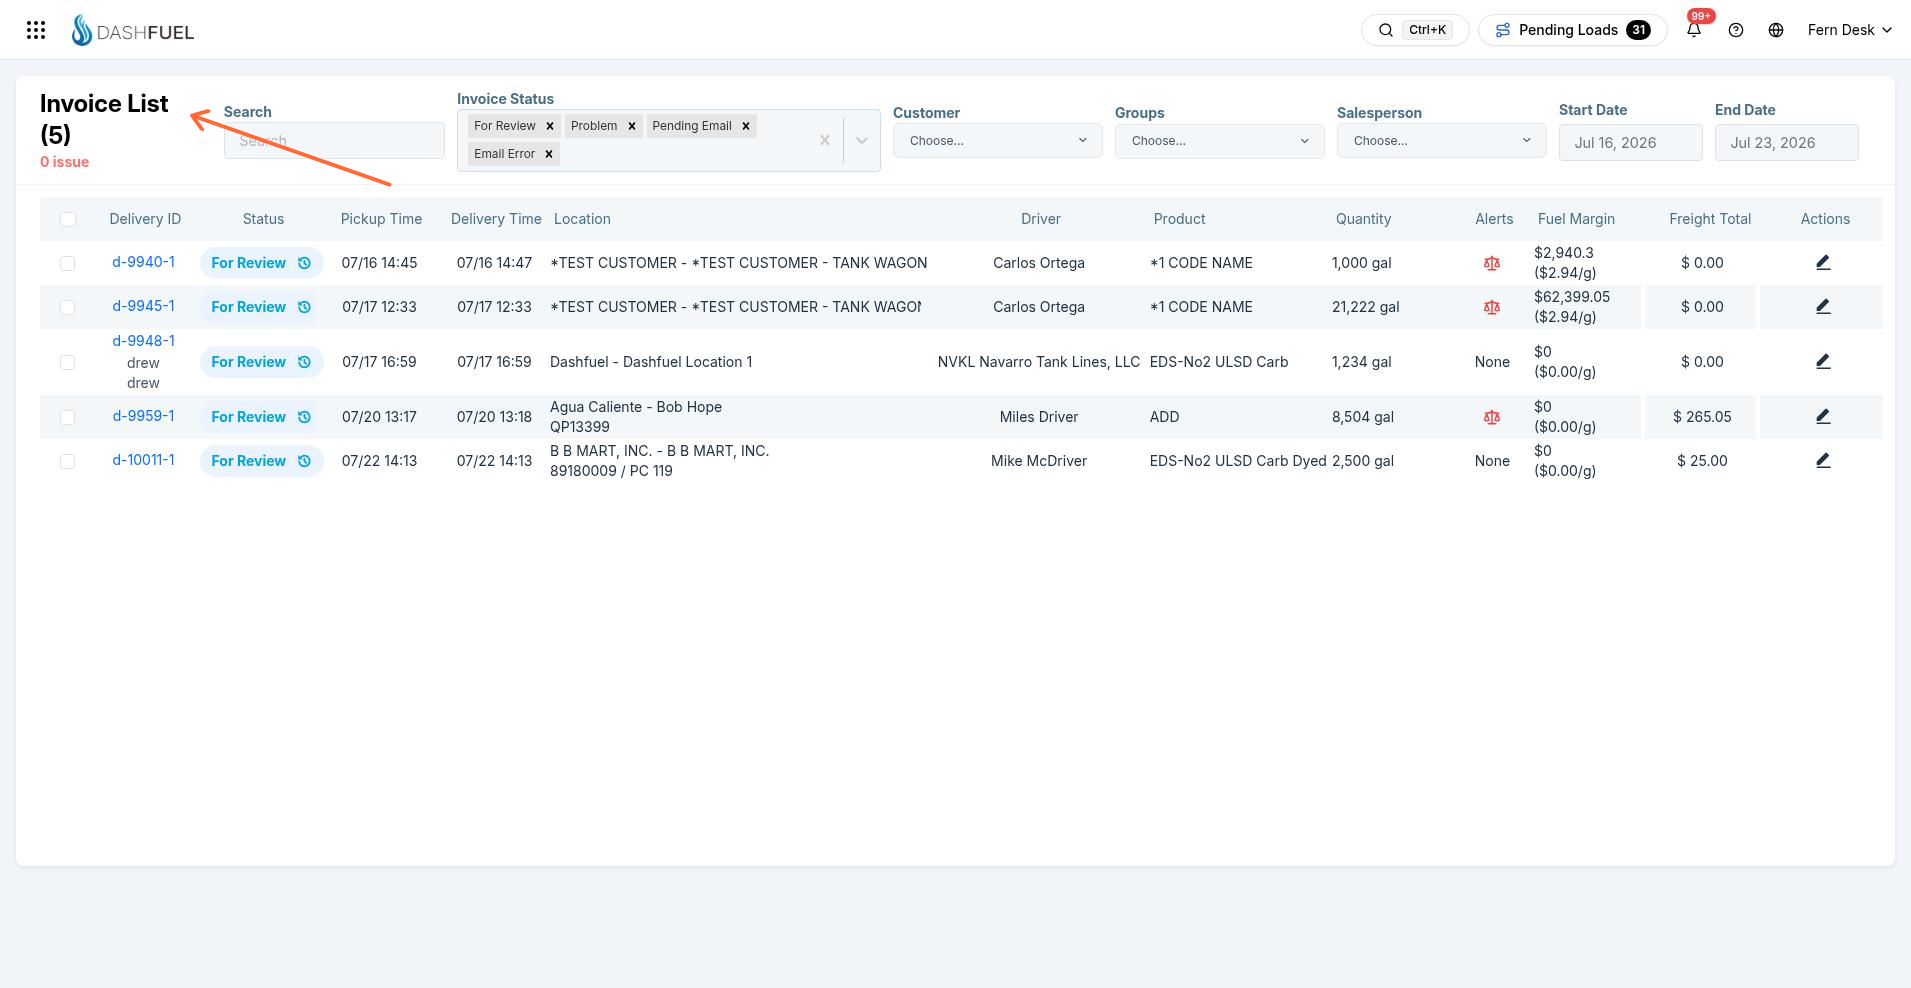Image resolution: width=1911 pixels, height=988 pixels.
Task: Edit invoice d-10011-1 with pencil icon
Action: coord(1823,460)
